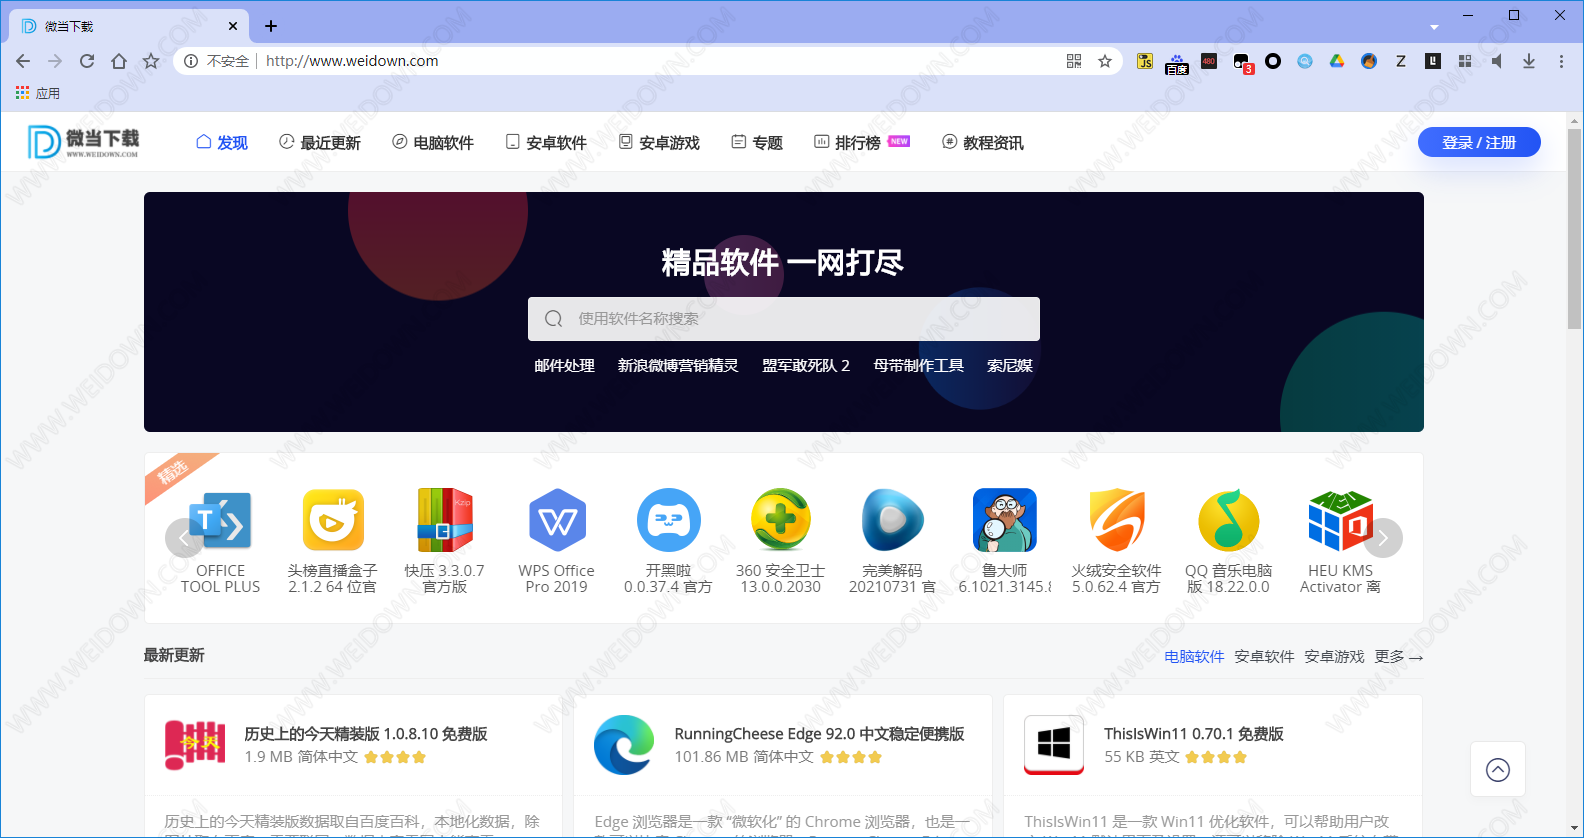Click the 登录 / 注册 button

(1479, 142)
